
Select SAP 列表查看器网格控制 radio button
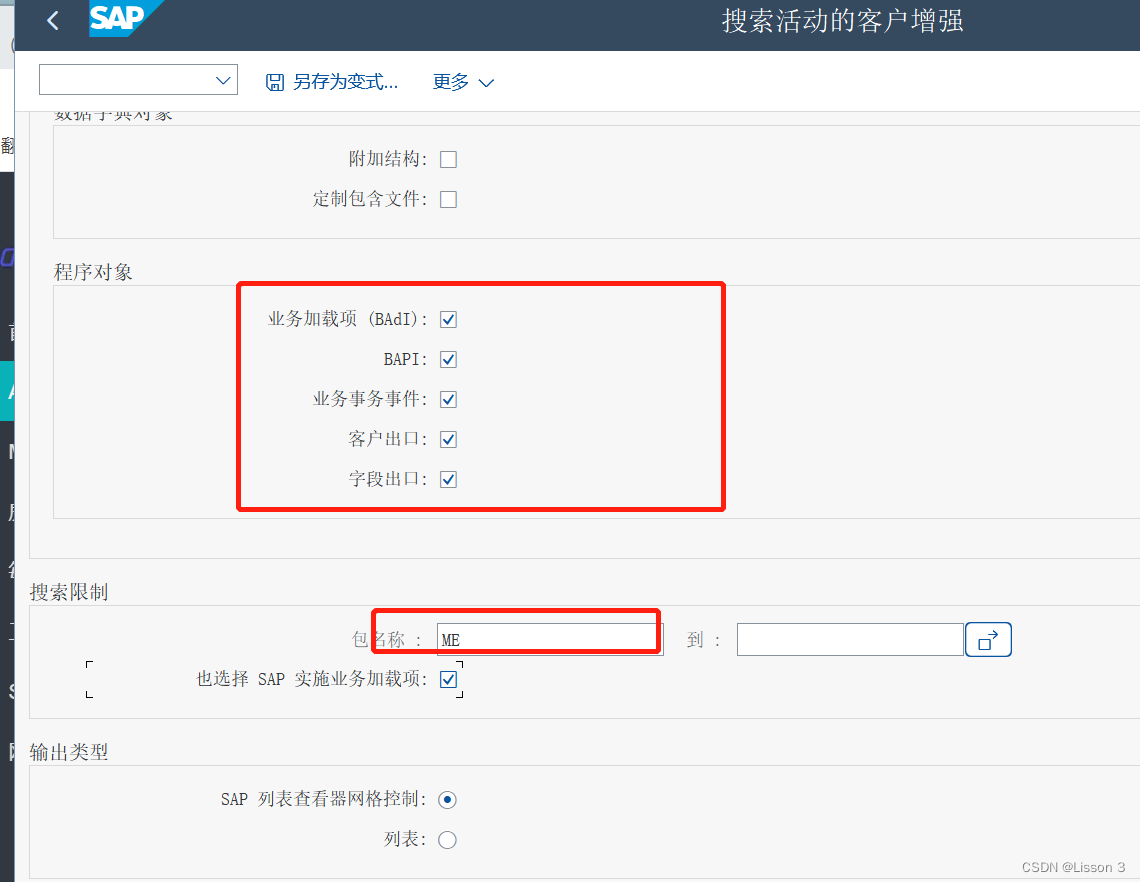447,800
